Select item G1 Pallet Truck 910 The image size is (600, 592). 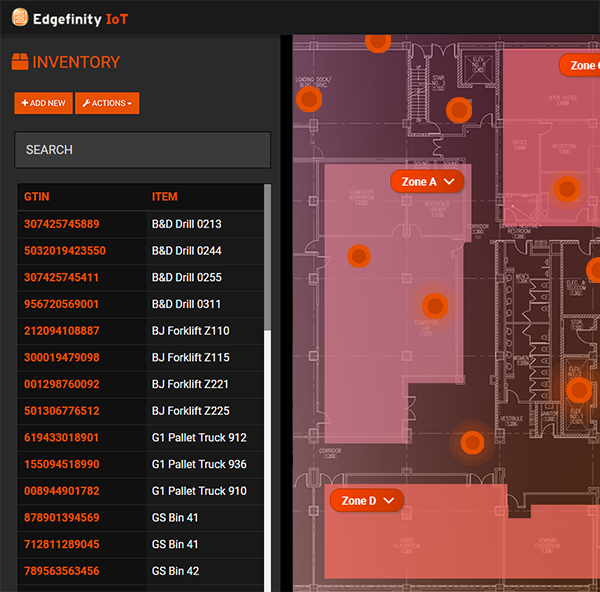[x=199, y=491]
